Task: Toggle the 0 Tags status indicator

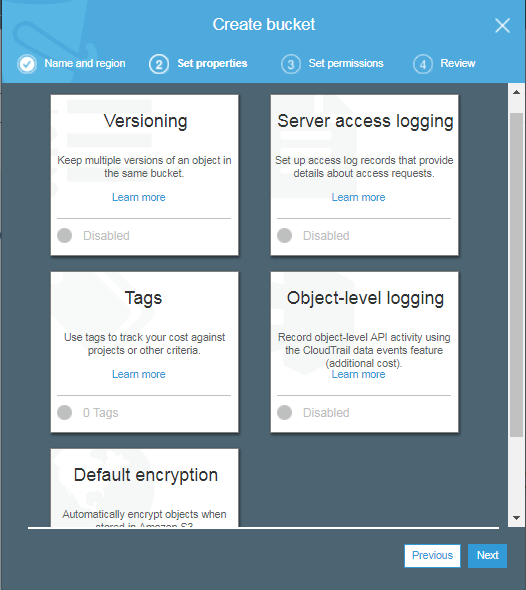Action: point(64,412)
